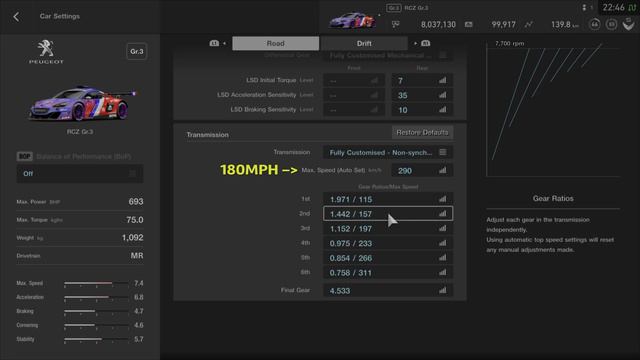
Task: Click the RCZ Gr.3 car image in left panel
Action: click(x=81, y=103)
